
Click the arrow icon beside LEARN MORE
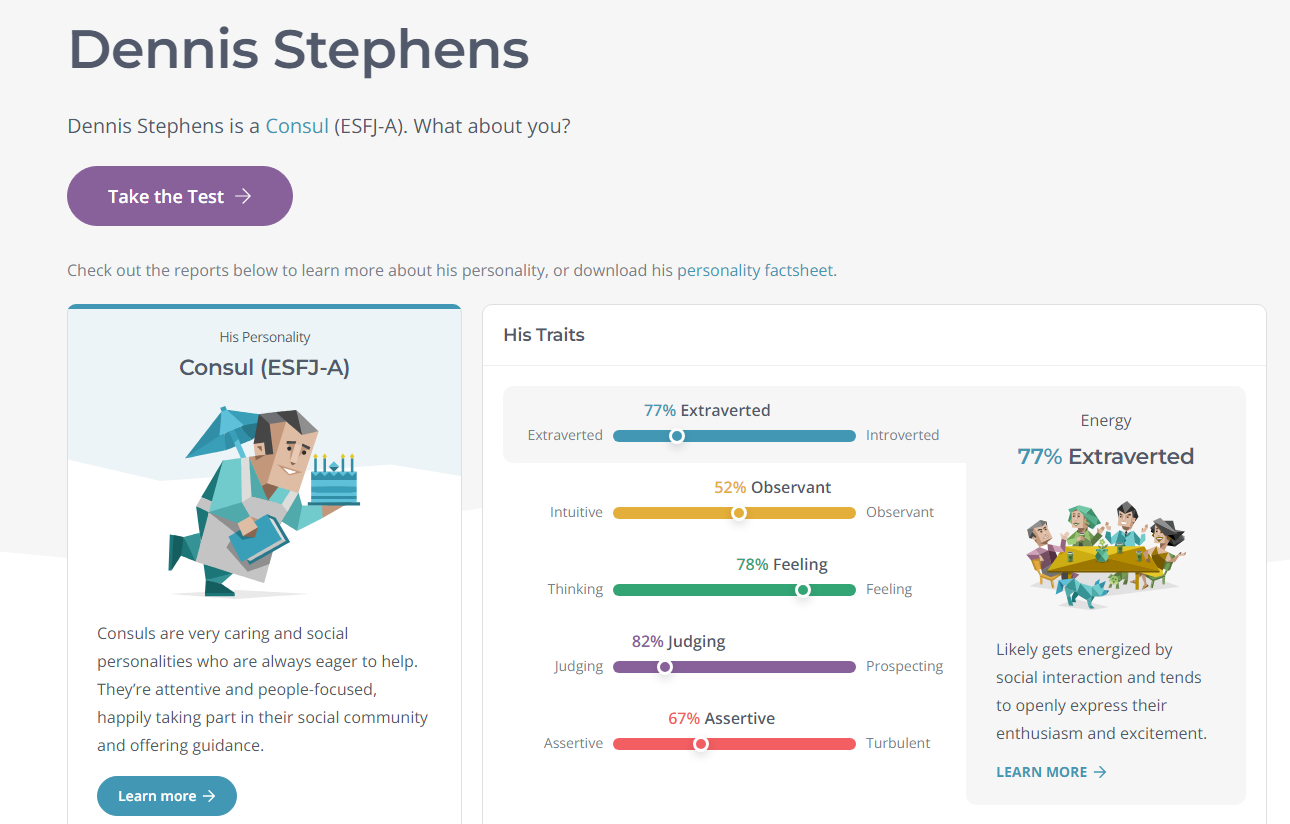[x=1100, y=772]
